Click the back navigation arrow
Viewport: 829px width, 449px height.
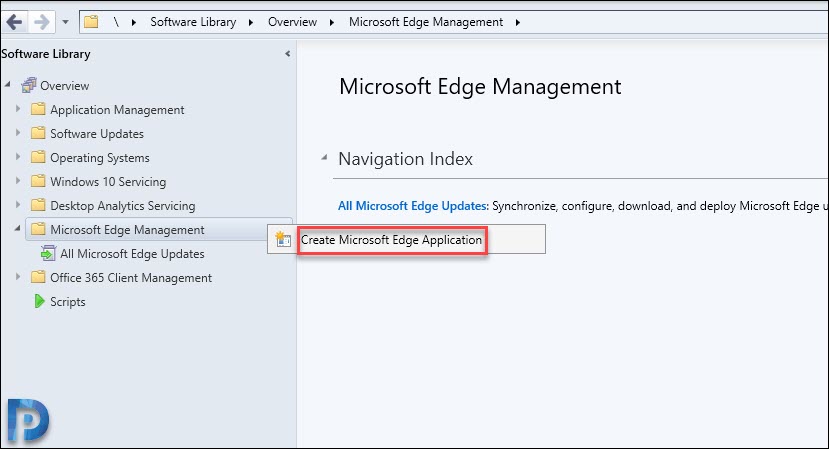tap(15, 22)
